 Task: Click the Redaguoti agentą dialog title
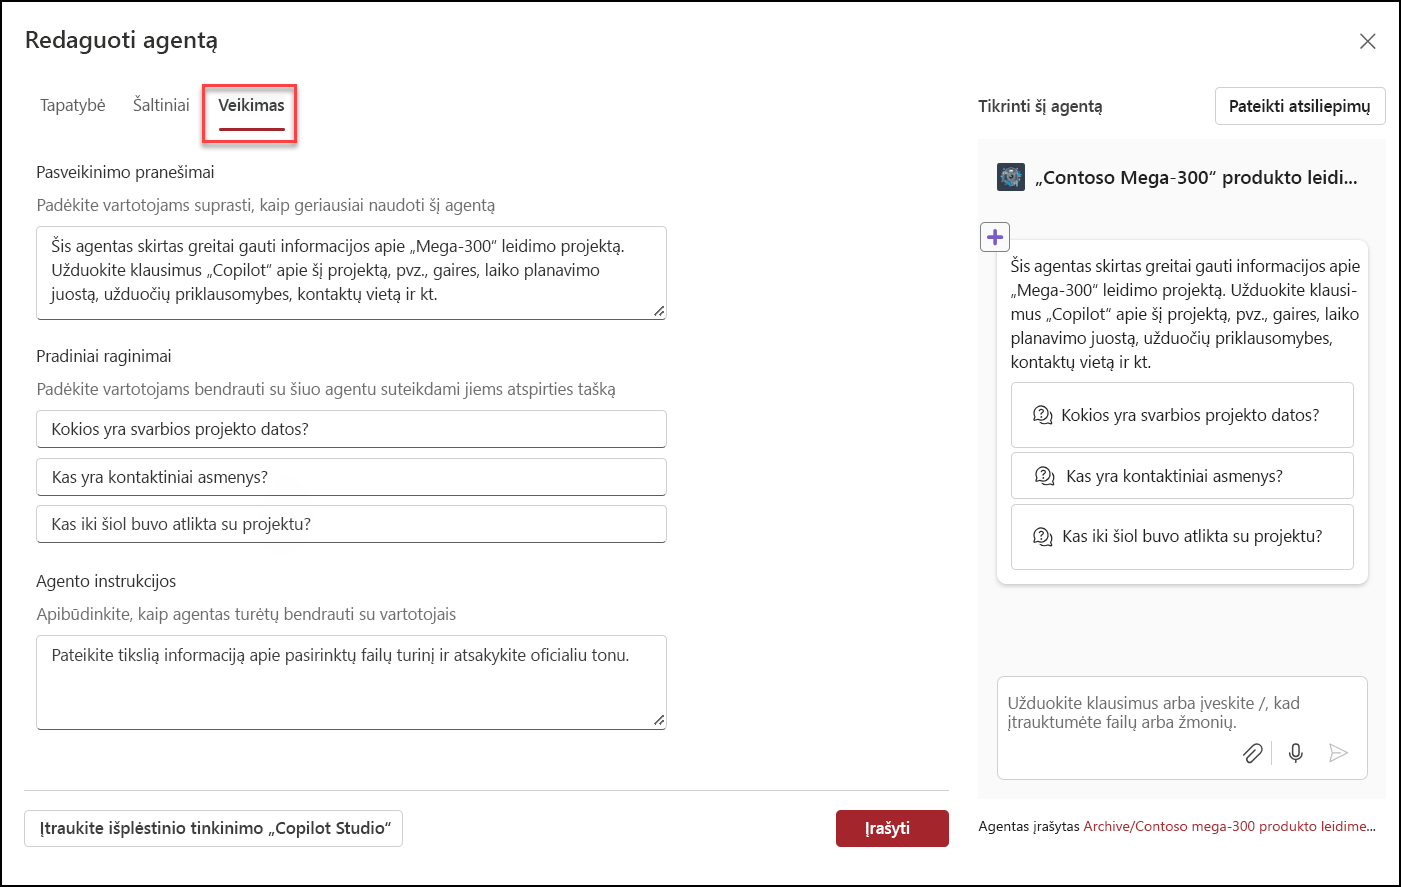coord(121,40)
